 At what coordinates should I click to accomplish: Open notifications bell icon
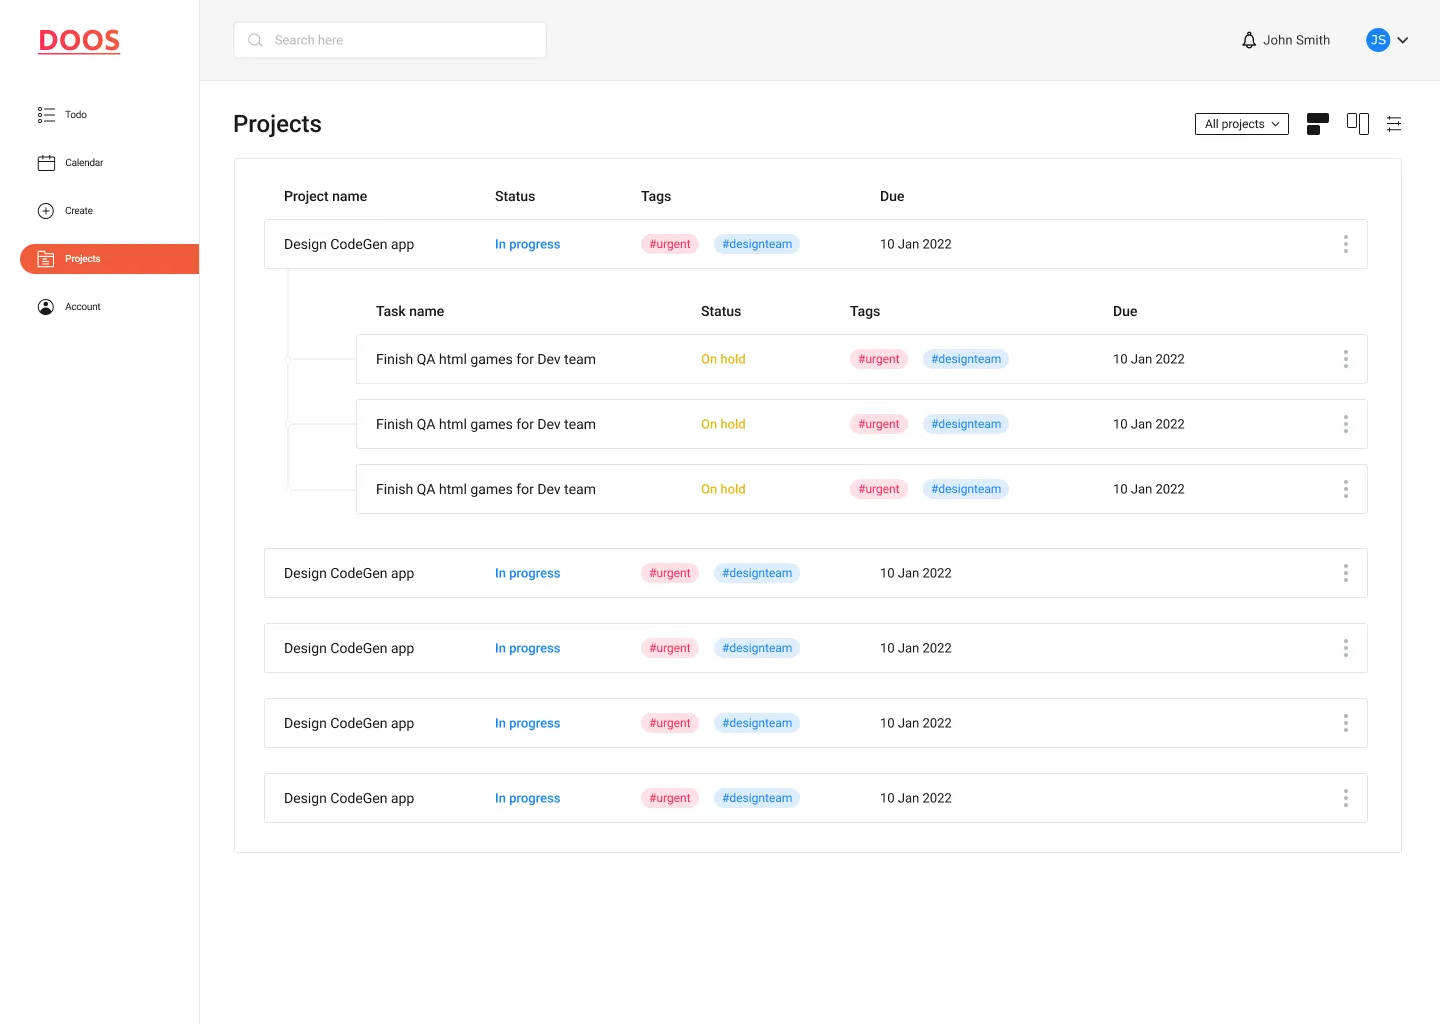pyautogui.click(x=1249, y=40)
